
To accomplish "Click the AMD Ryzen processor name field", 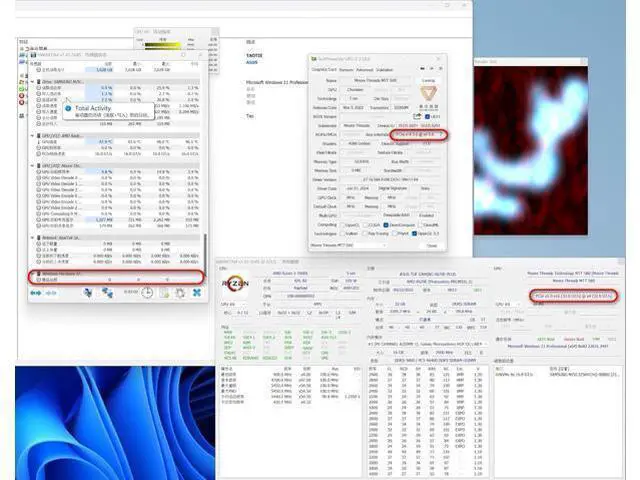I will (290, 273).
